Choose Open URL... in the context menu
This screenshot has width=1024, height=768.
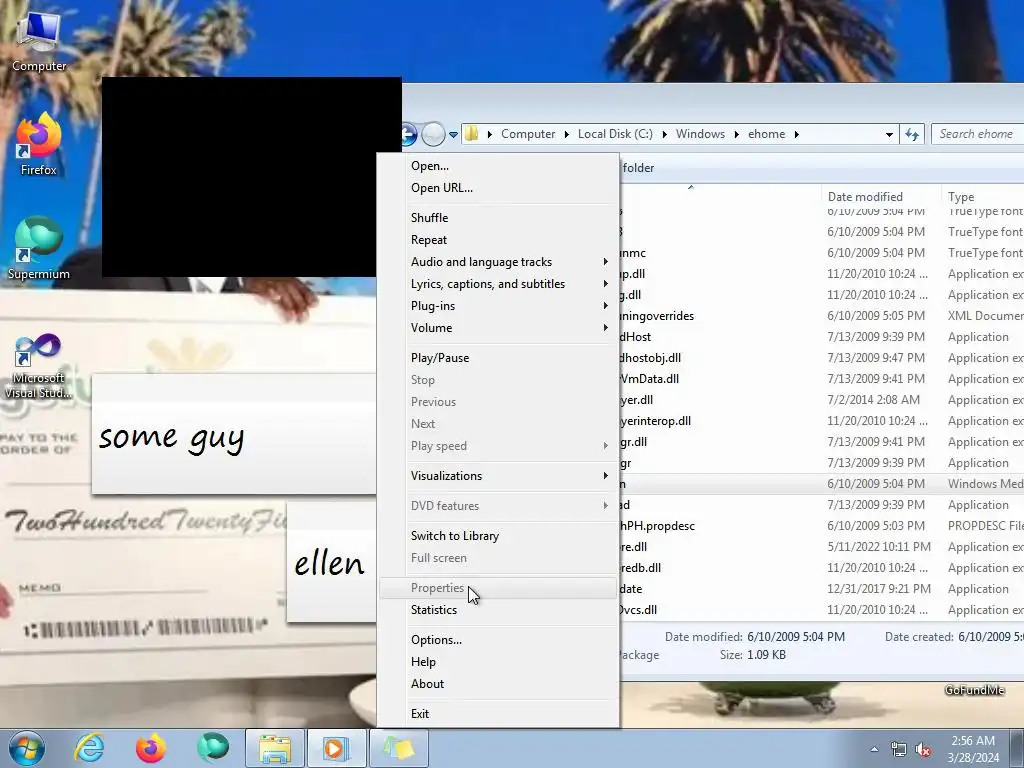point(498,188)
